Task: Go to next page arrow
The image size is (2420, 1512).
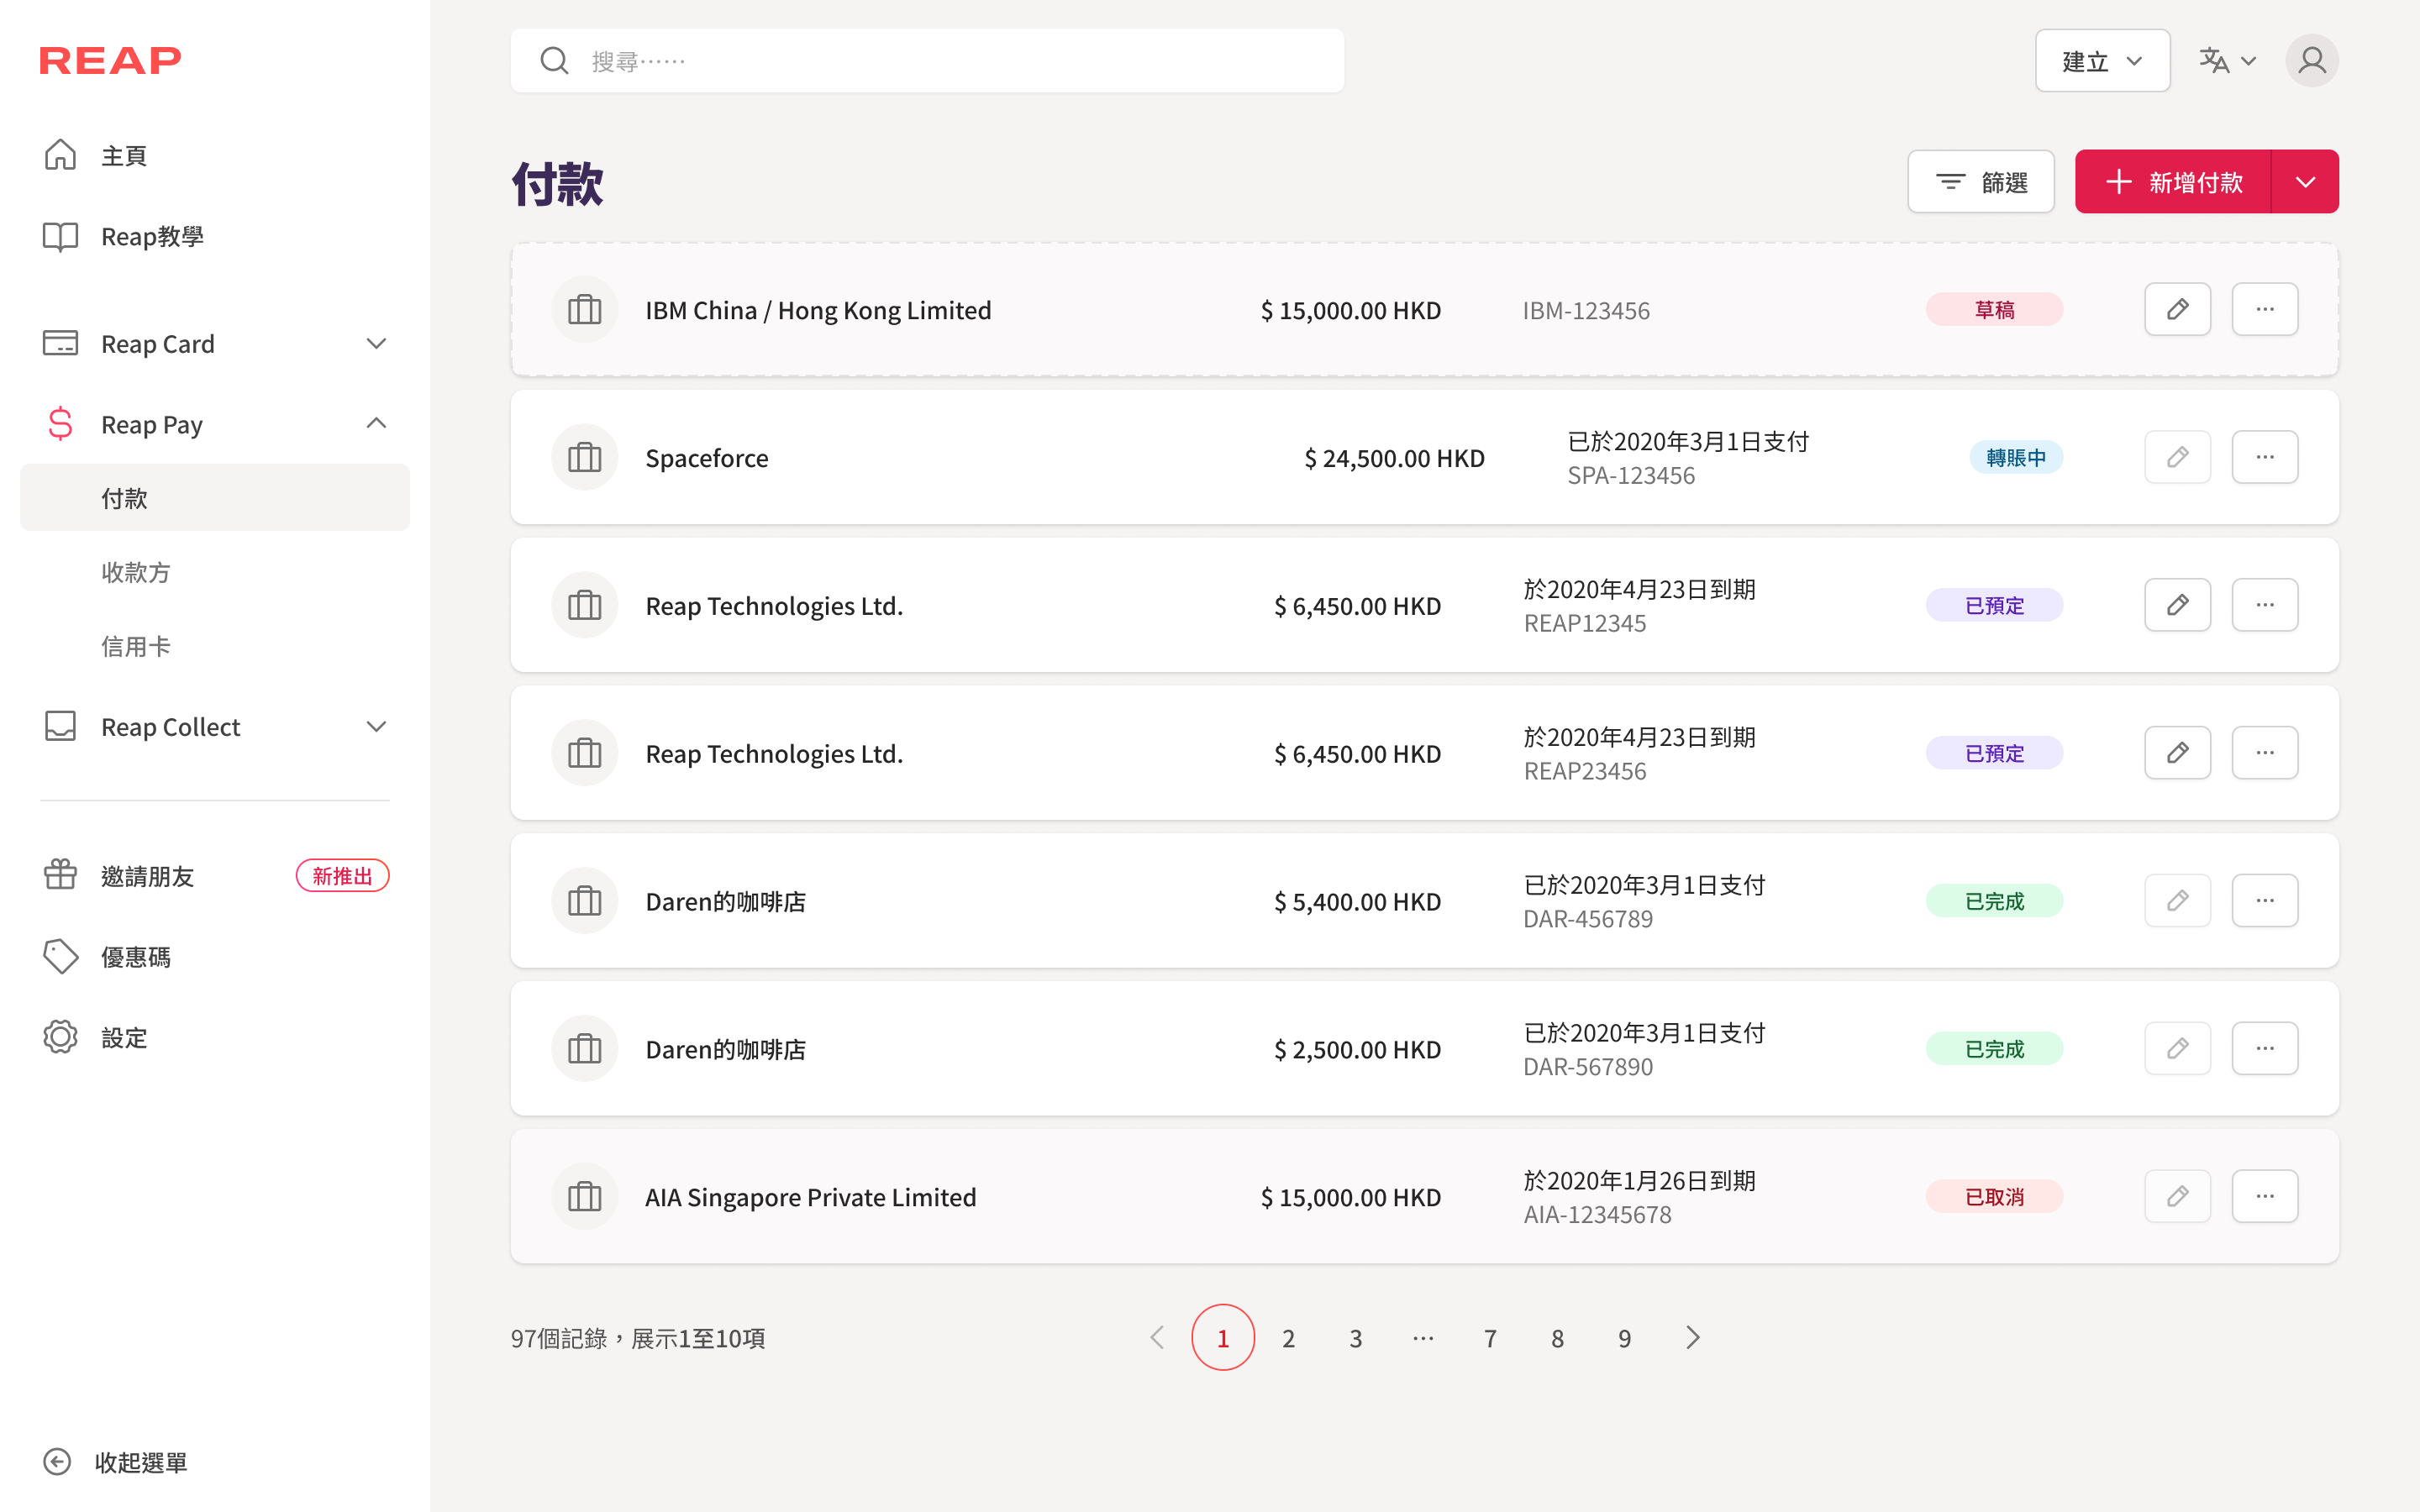Action: tap(1692, 1338)
